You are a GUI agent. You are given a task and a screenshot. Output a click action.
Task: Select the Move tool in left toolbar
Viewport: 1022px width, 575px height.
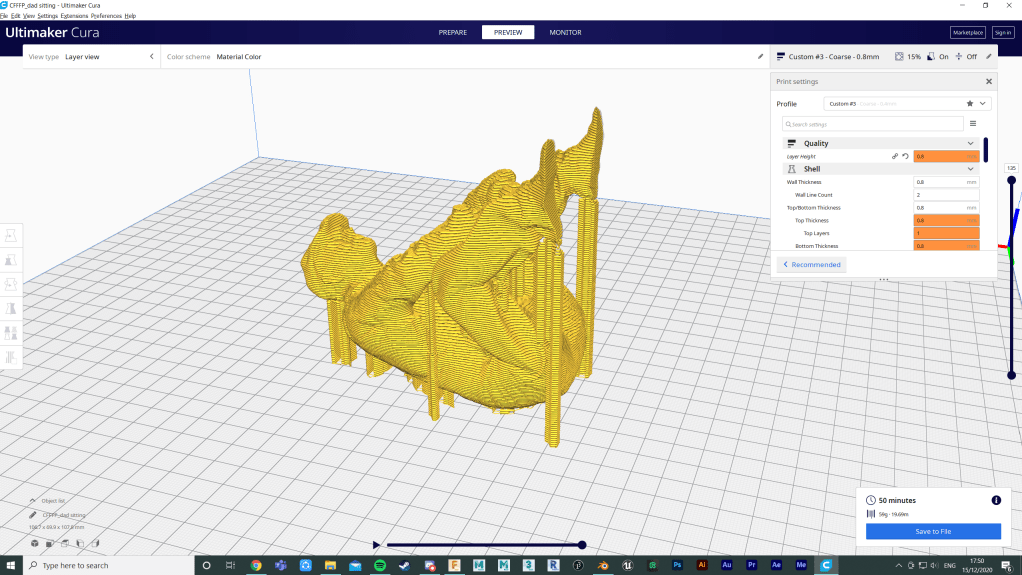11,235
